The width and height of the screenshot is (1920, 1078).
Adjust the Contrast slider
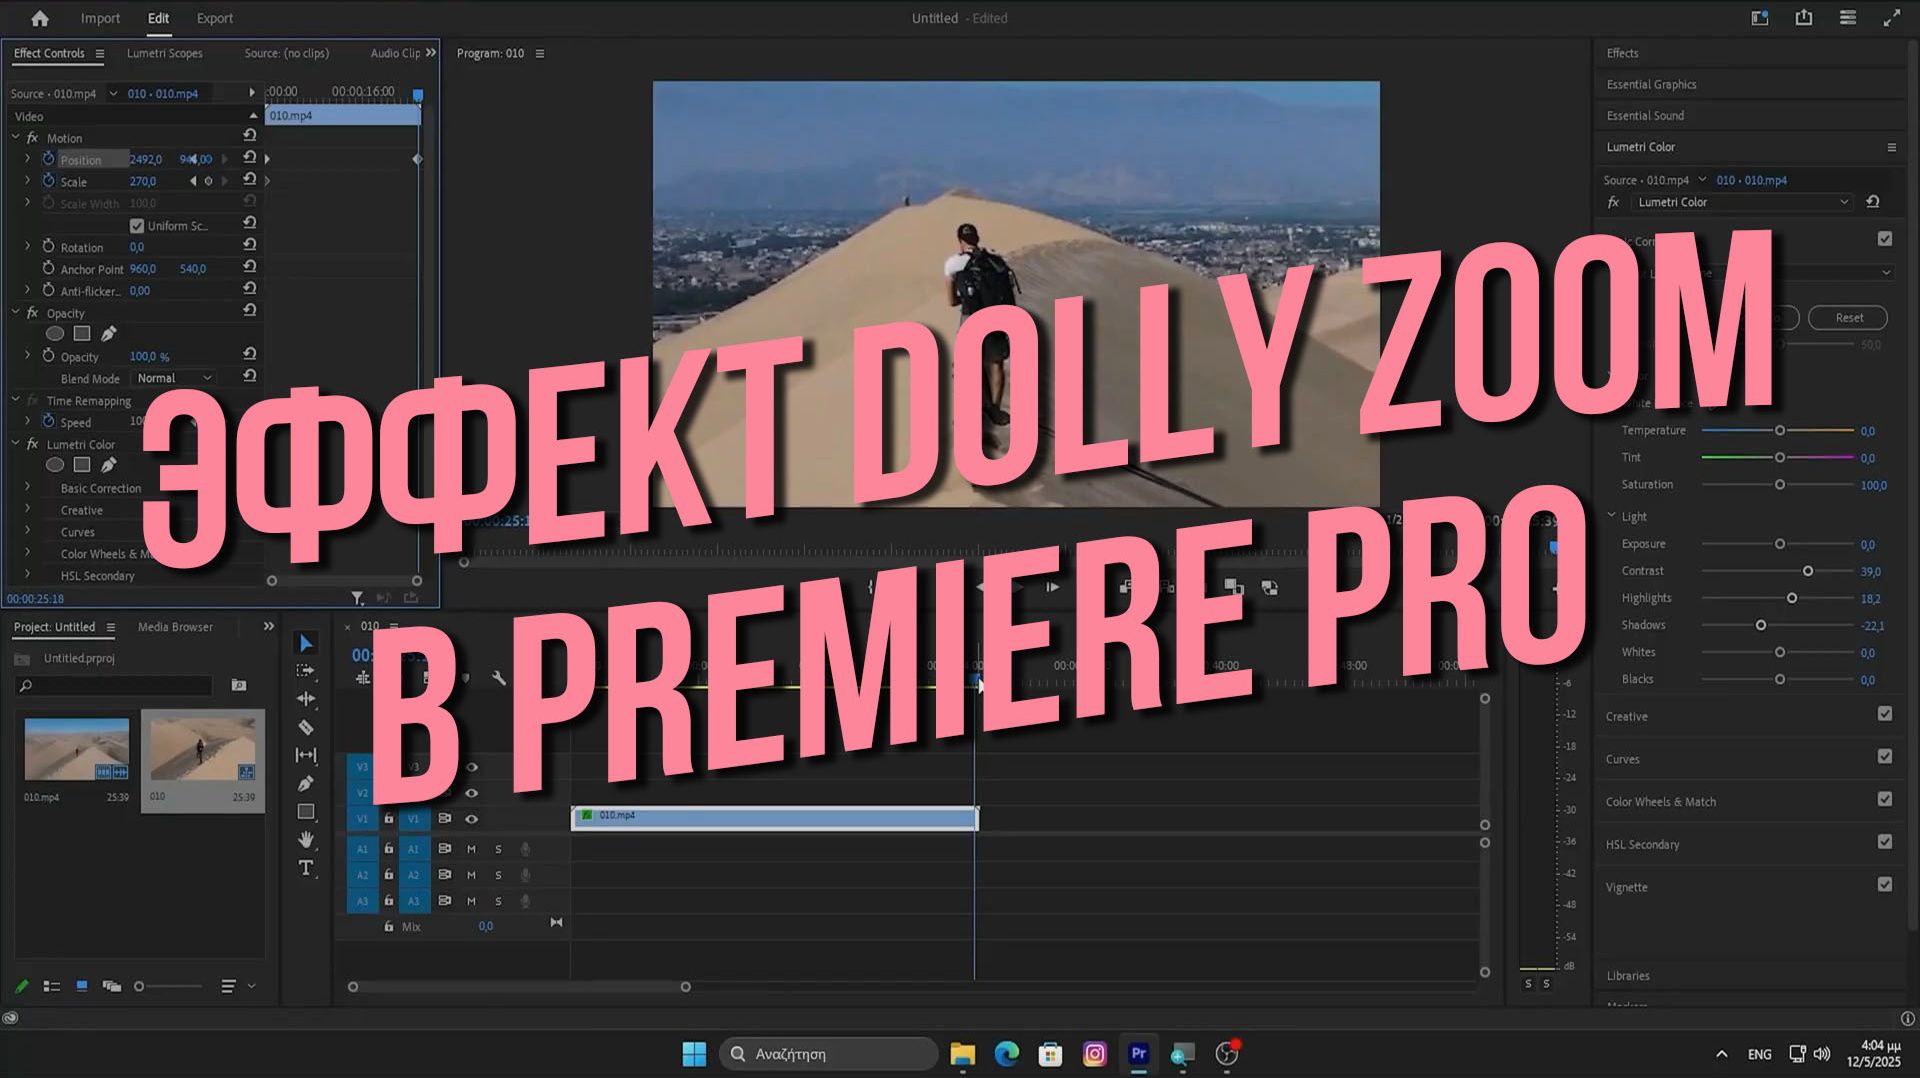pos(1808,571)
